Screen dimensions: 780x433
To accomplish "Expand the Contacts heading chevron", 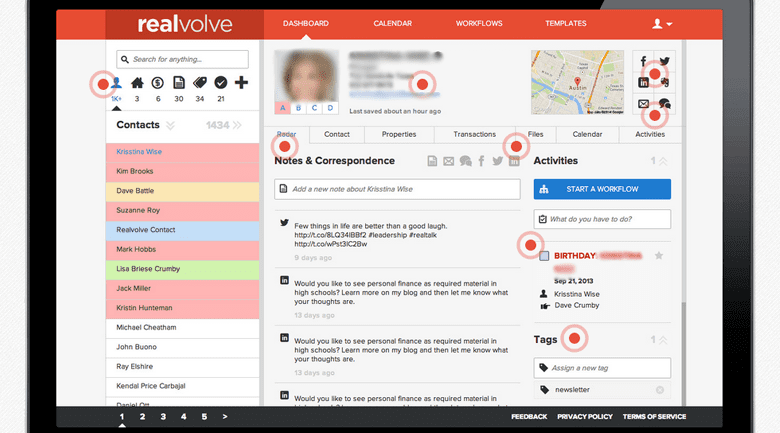I will 170,125.
